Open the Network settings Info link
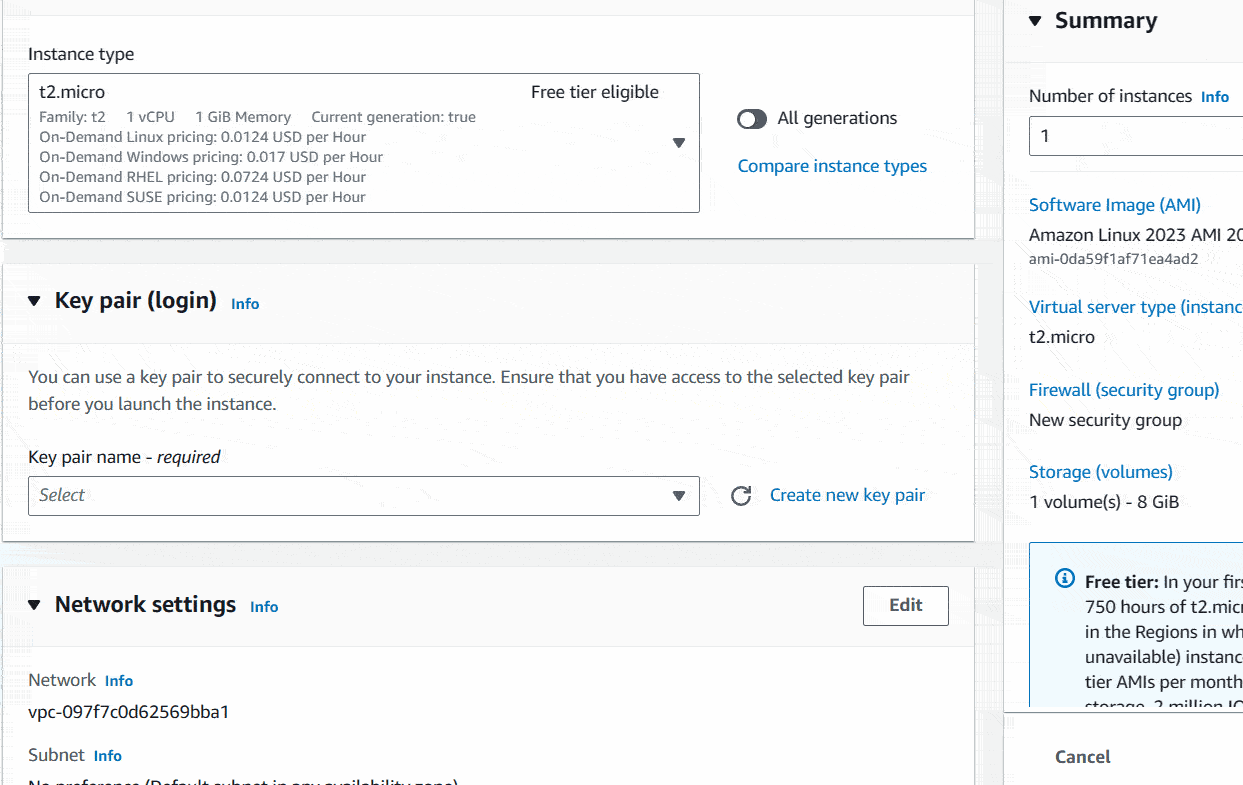Viewport: 1243px width, 785px height. tap(264, 607)
